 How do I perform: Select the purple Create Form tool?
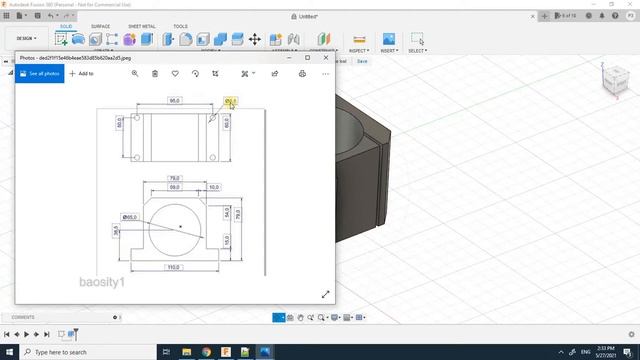(130, 39)
